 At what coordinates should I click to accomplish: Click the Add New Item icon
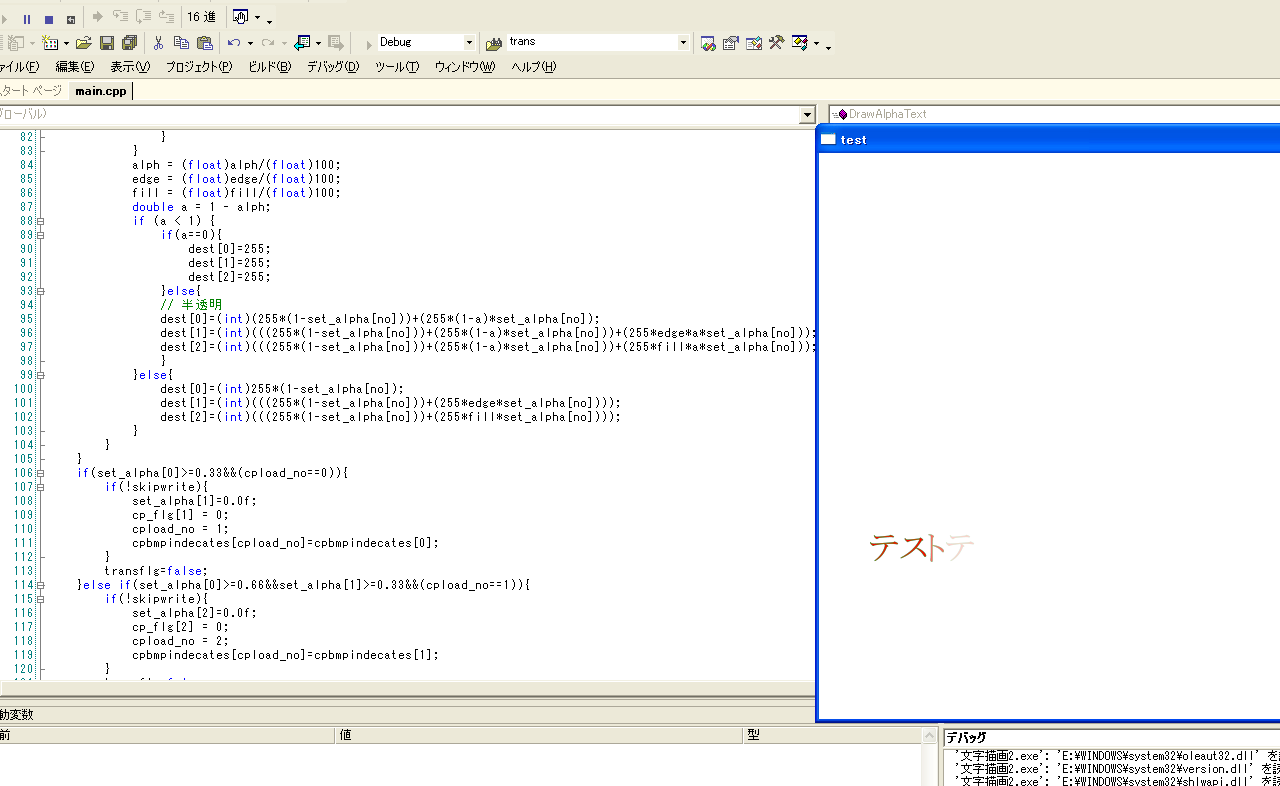50,43
